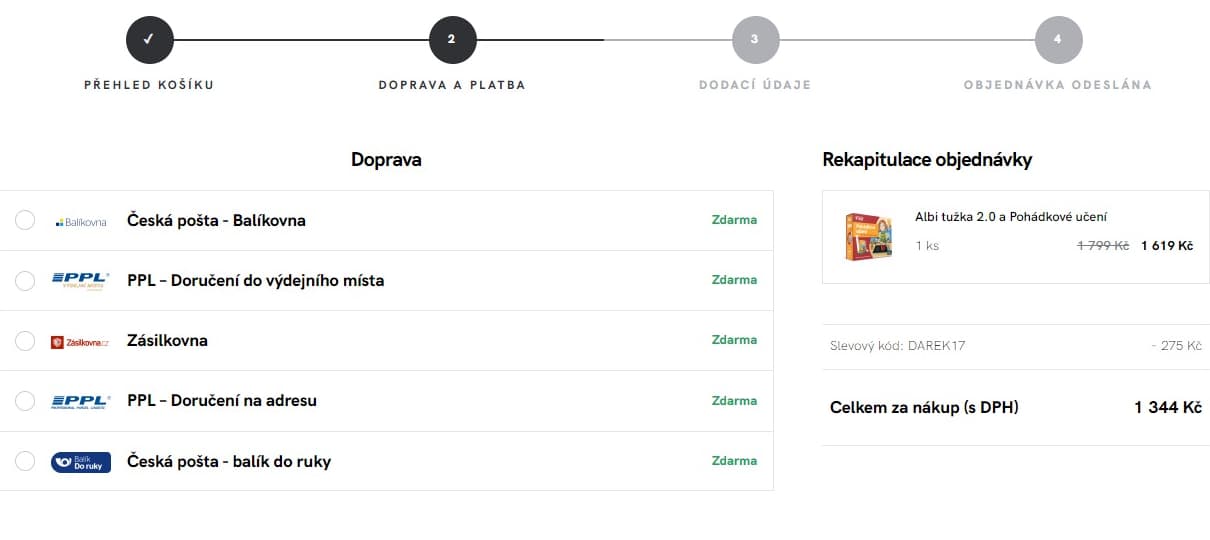This screenshot has width=1210, height=540.
Task: Select Zásilkovna delivery radio button
Action: [x=25, y=341]
